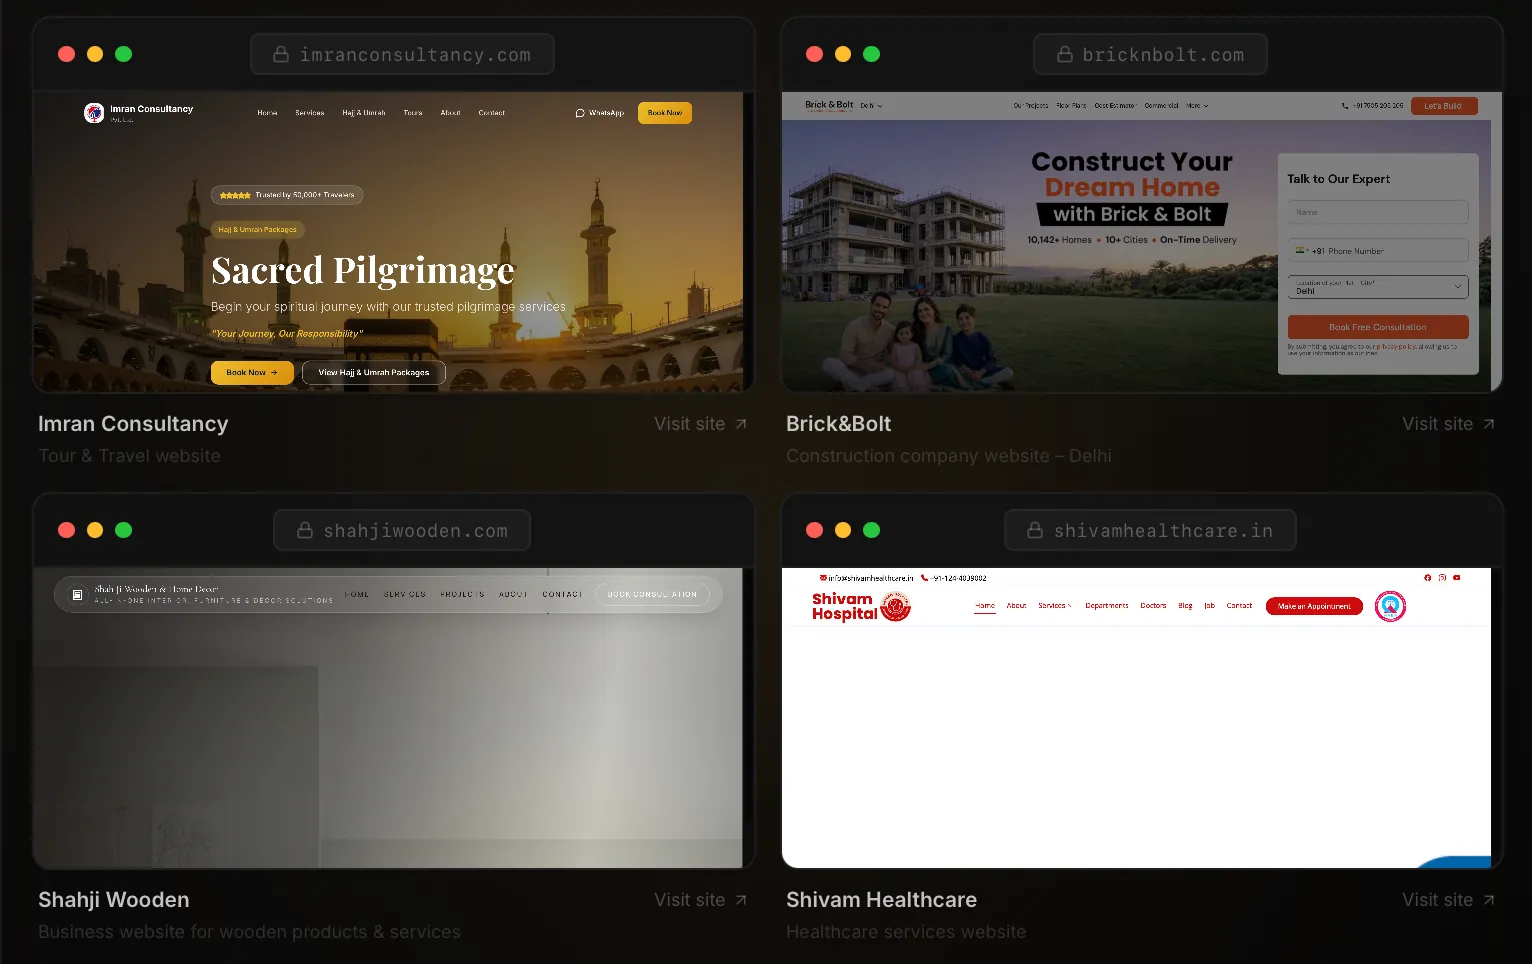Click the lock icon beside shivamhealthcare.in
The image size is (1532, 964).
(x=1035, y=530)
